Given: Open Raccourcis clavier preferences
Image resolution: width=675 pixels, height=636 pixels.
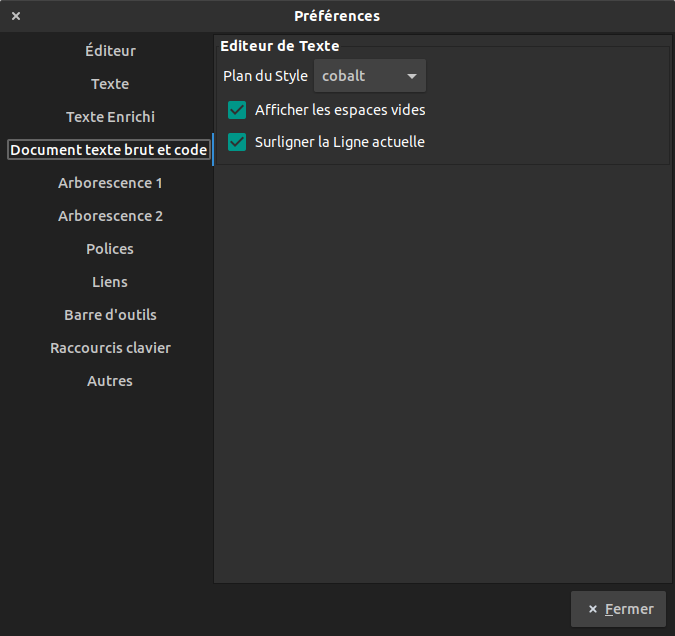Looking at the screenshot, I should (x=110, y=348).
